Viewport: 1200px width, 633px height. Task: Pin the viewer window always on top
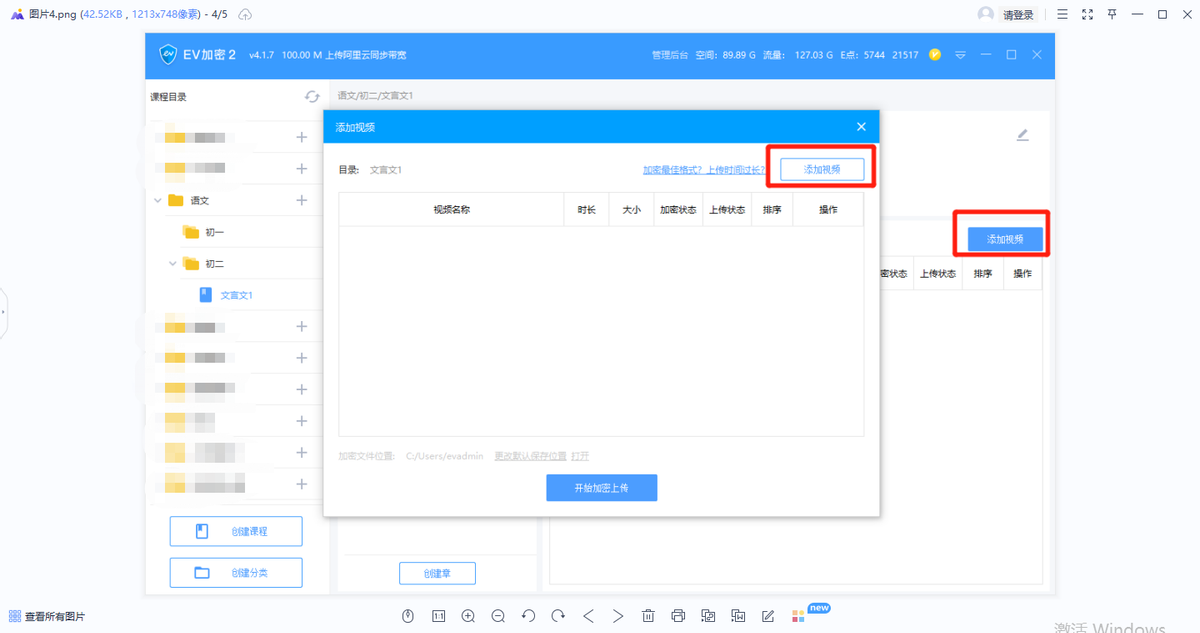point(1112,14)
